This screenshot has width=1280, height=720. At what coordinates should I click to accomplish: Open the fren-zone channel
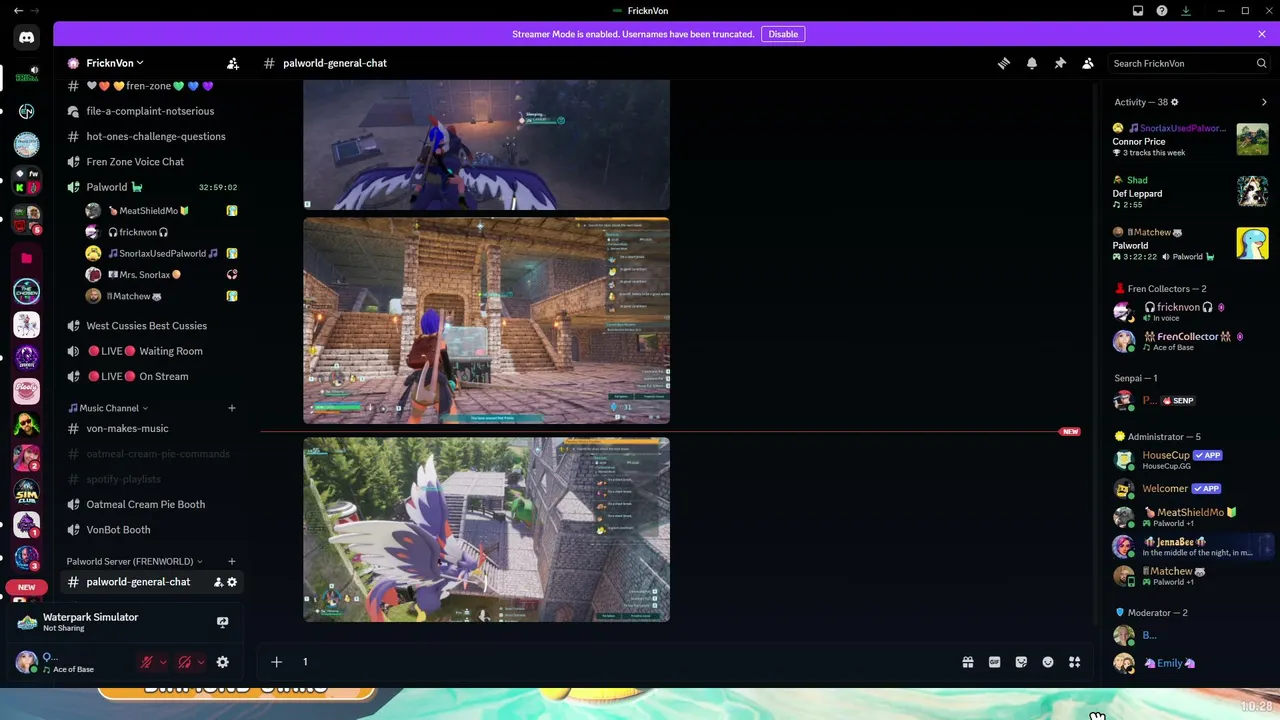pos(152,86)
